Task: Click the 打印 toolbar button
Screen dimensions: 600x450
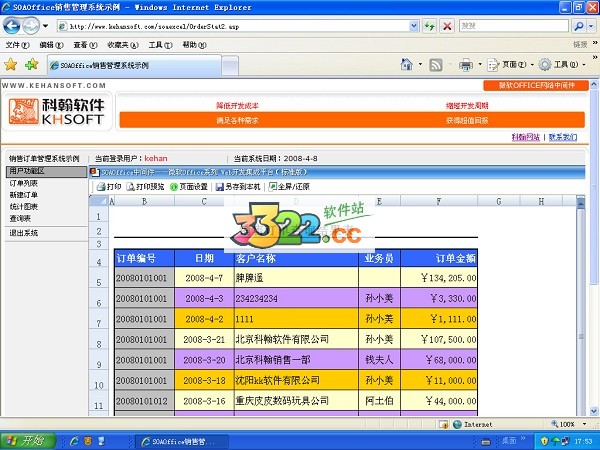Action: coord(109,186)
